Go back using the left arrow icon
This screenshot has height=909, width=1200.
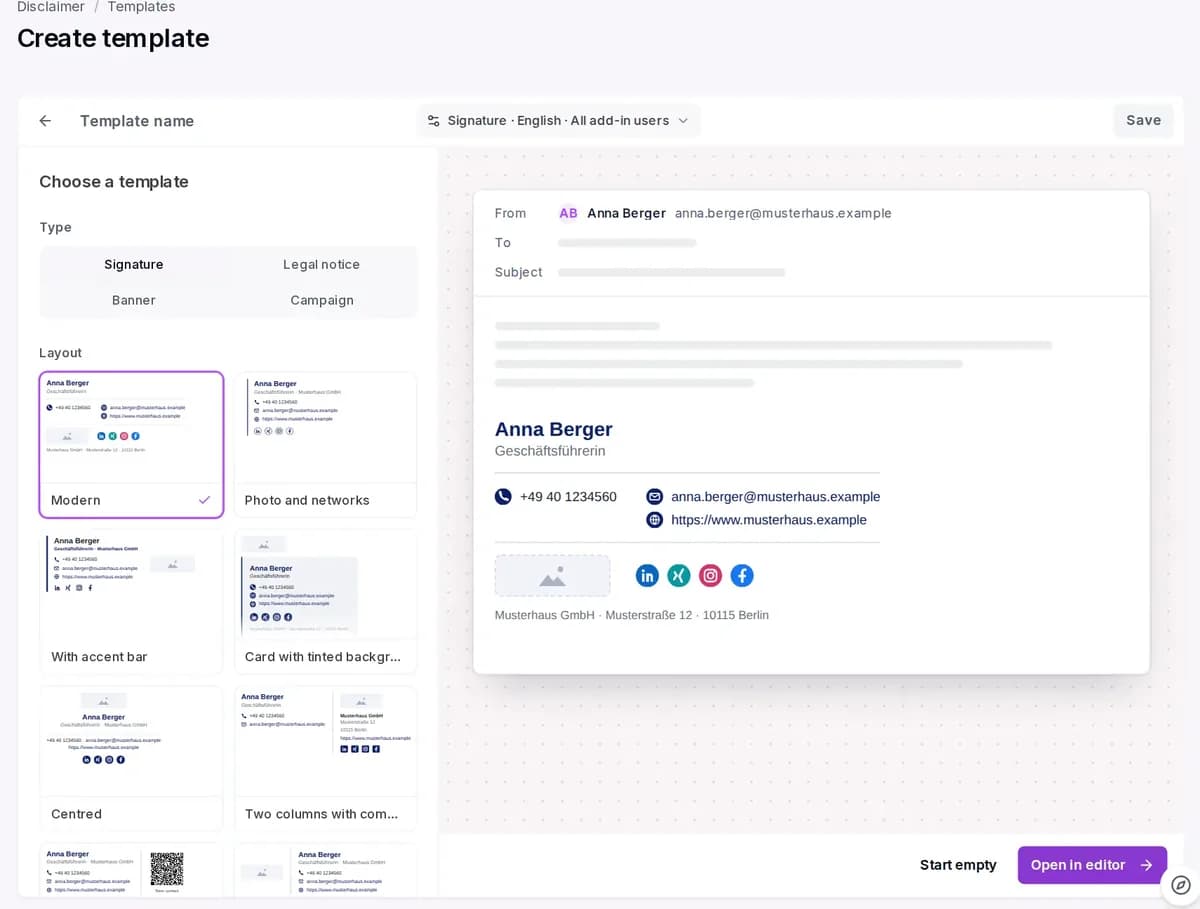(x=45, y=121)
